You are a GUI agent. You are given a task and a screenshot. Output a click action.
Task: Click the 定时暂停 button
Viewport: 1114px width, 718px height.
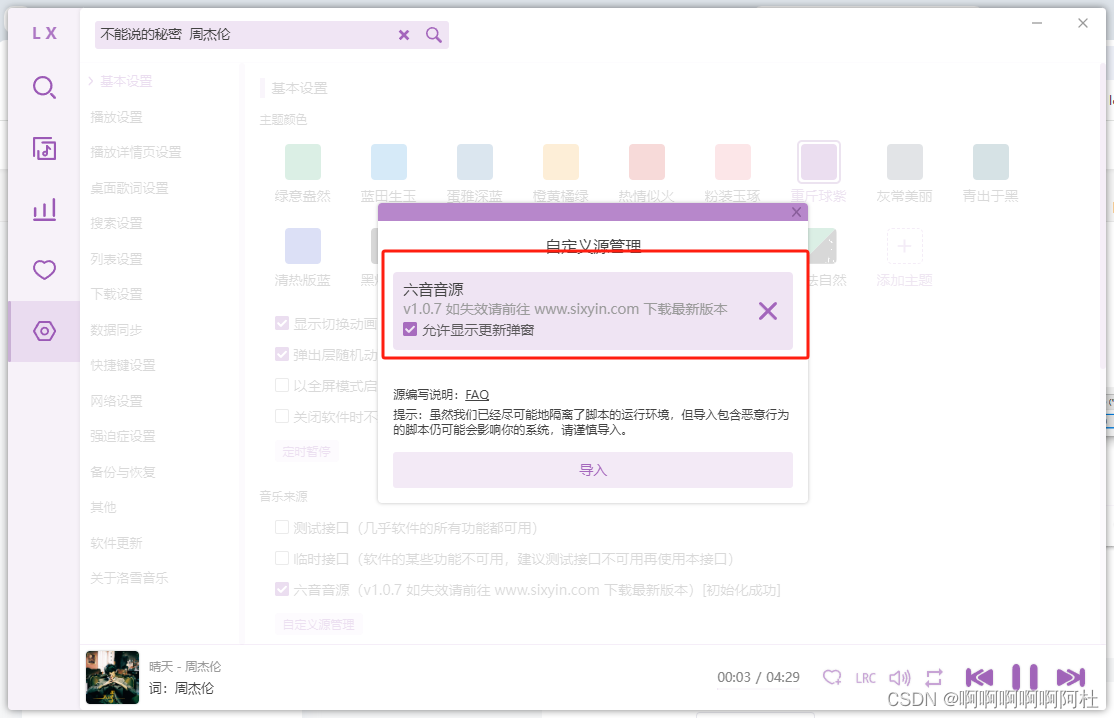tap(306, 451)
